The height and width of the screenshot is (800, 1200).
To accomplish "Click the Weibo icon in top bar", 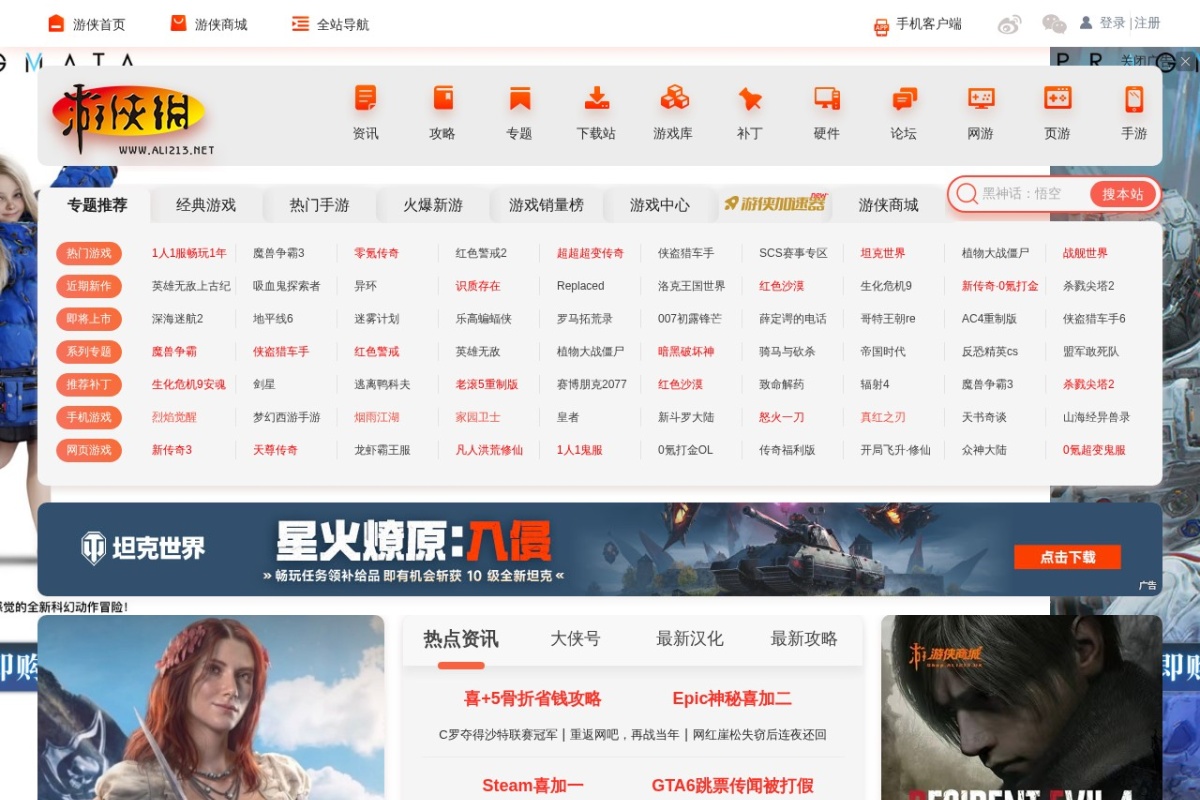I will tap(1010, 24).
